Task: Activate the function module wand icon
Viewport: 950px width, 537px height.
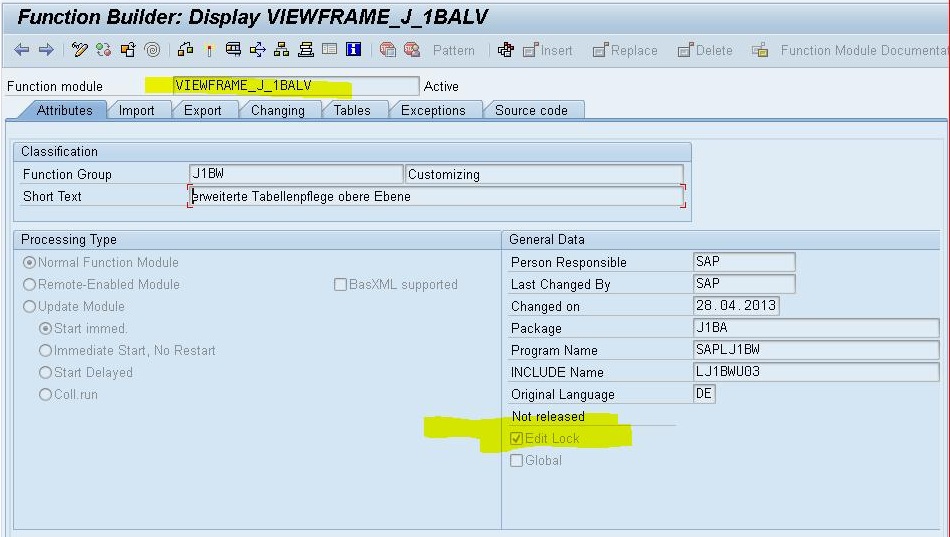Action: tap(210, 50)
